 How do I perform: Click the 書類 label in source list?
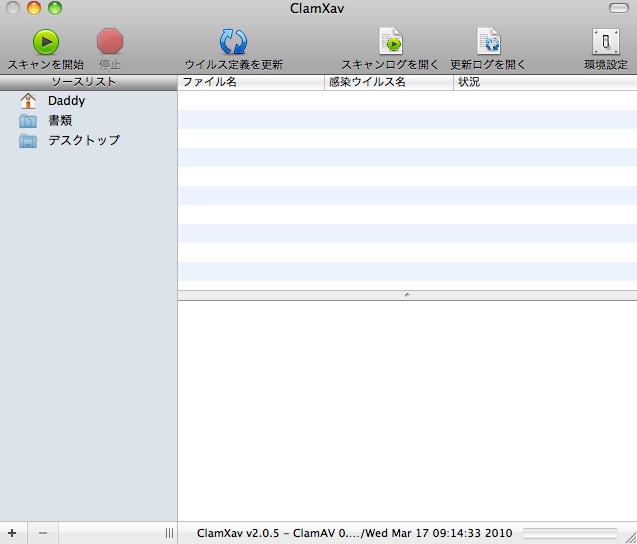tap(60, 121)
